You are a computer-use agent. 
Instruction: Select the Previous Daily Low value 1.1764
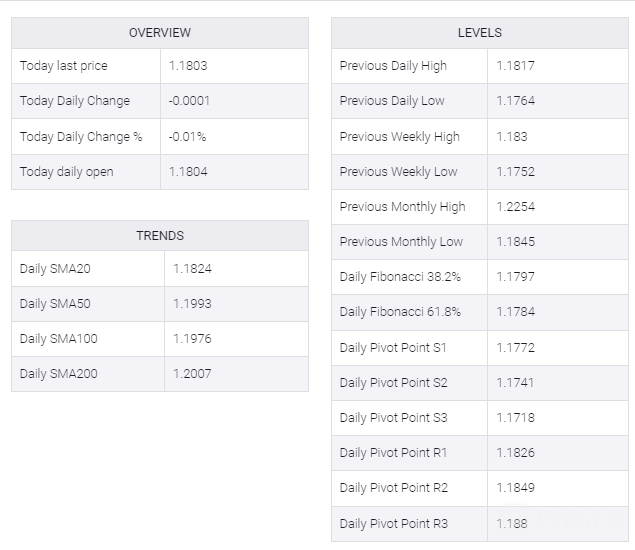click(515, 101)
